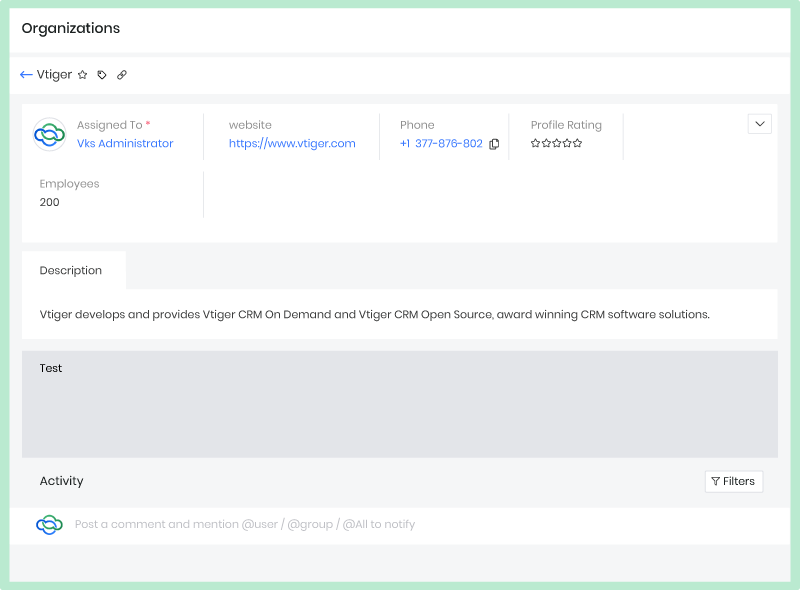Click the grey Test text area

[400, 404]
